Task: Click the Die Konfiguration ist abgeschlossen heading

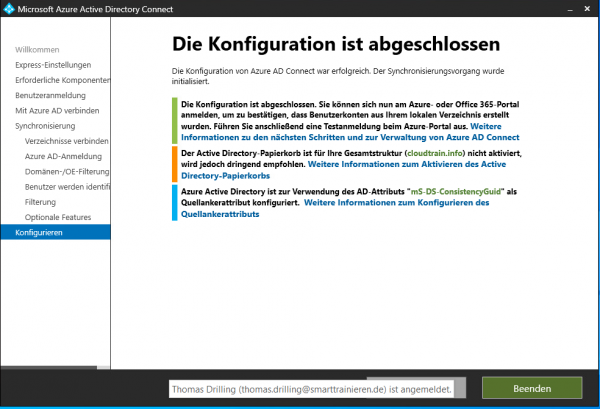Action: [x=336, y=45]
